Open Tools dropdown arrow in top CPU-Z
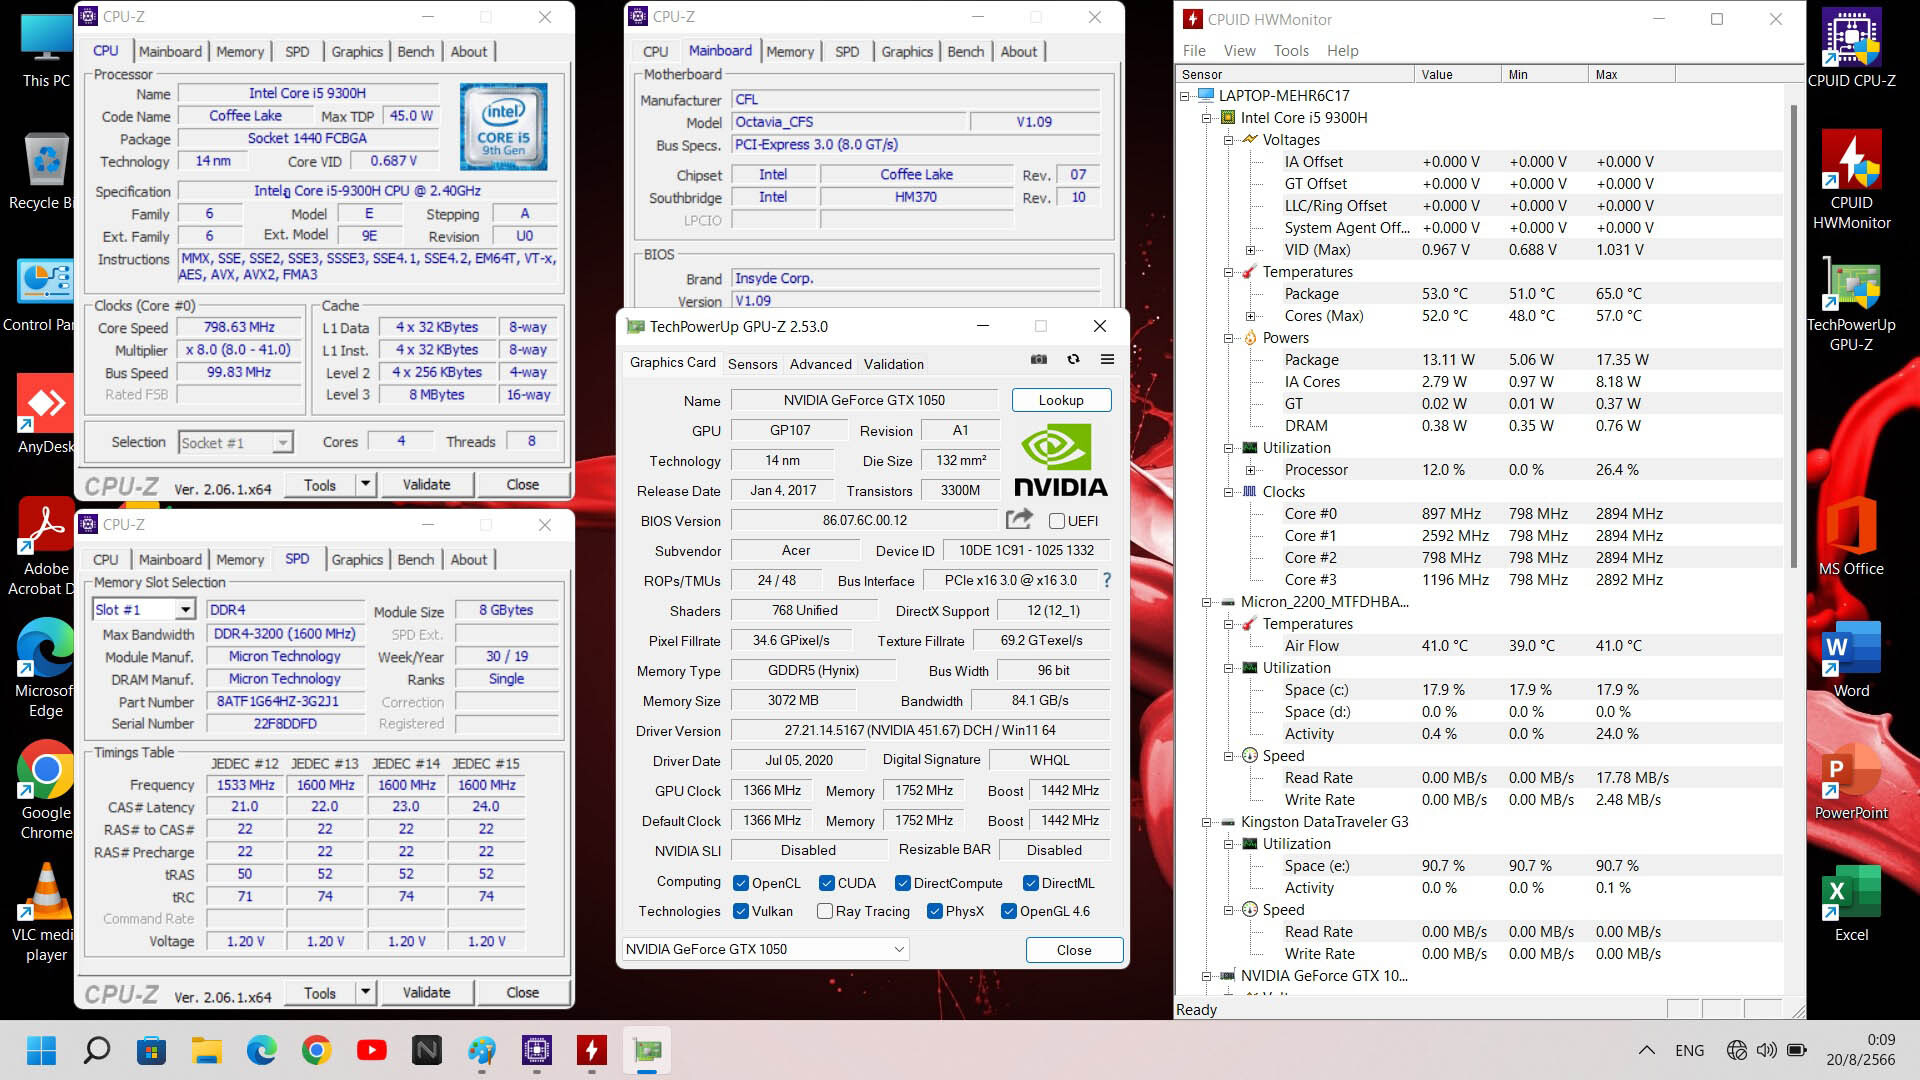Image resolution: width=1920 pixels, height=1080 pixels. click(365, 484)
